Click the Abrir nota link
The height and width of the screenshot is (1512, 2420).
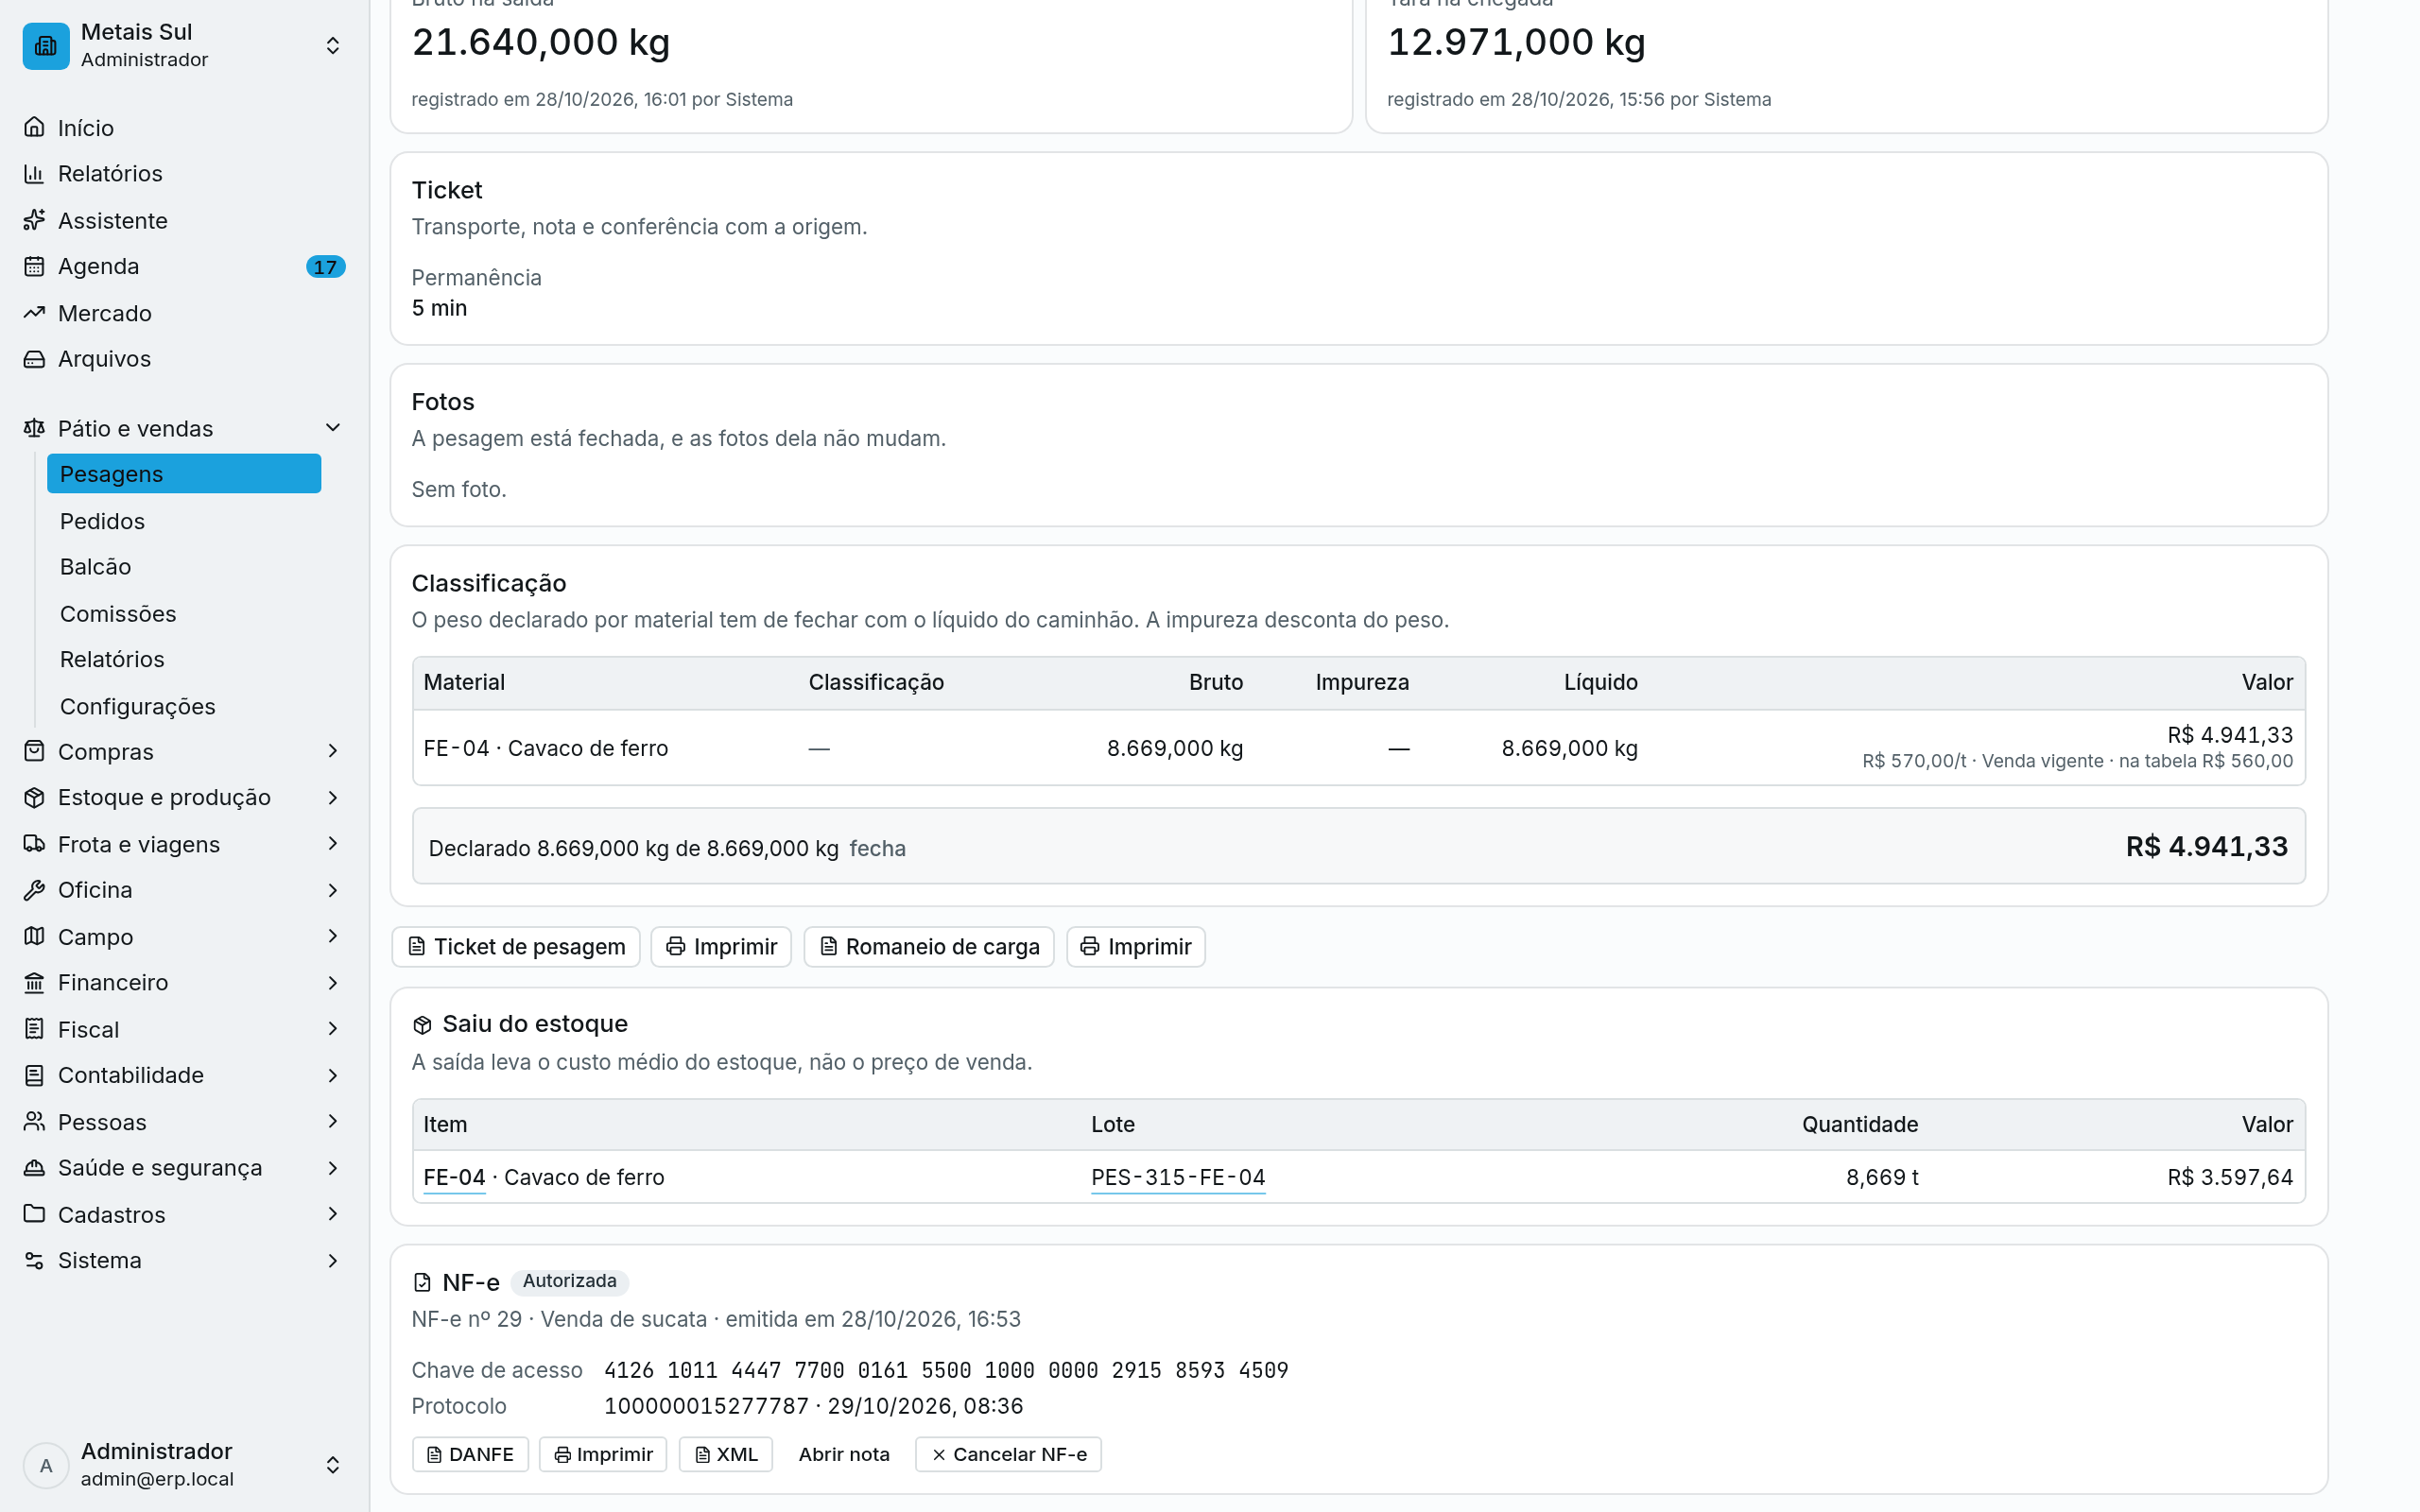tap(844, 1454)
